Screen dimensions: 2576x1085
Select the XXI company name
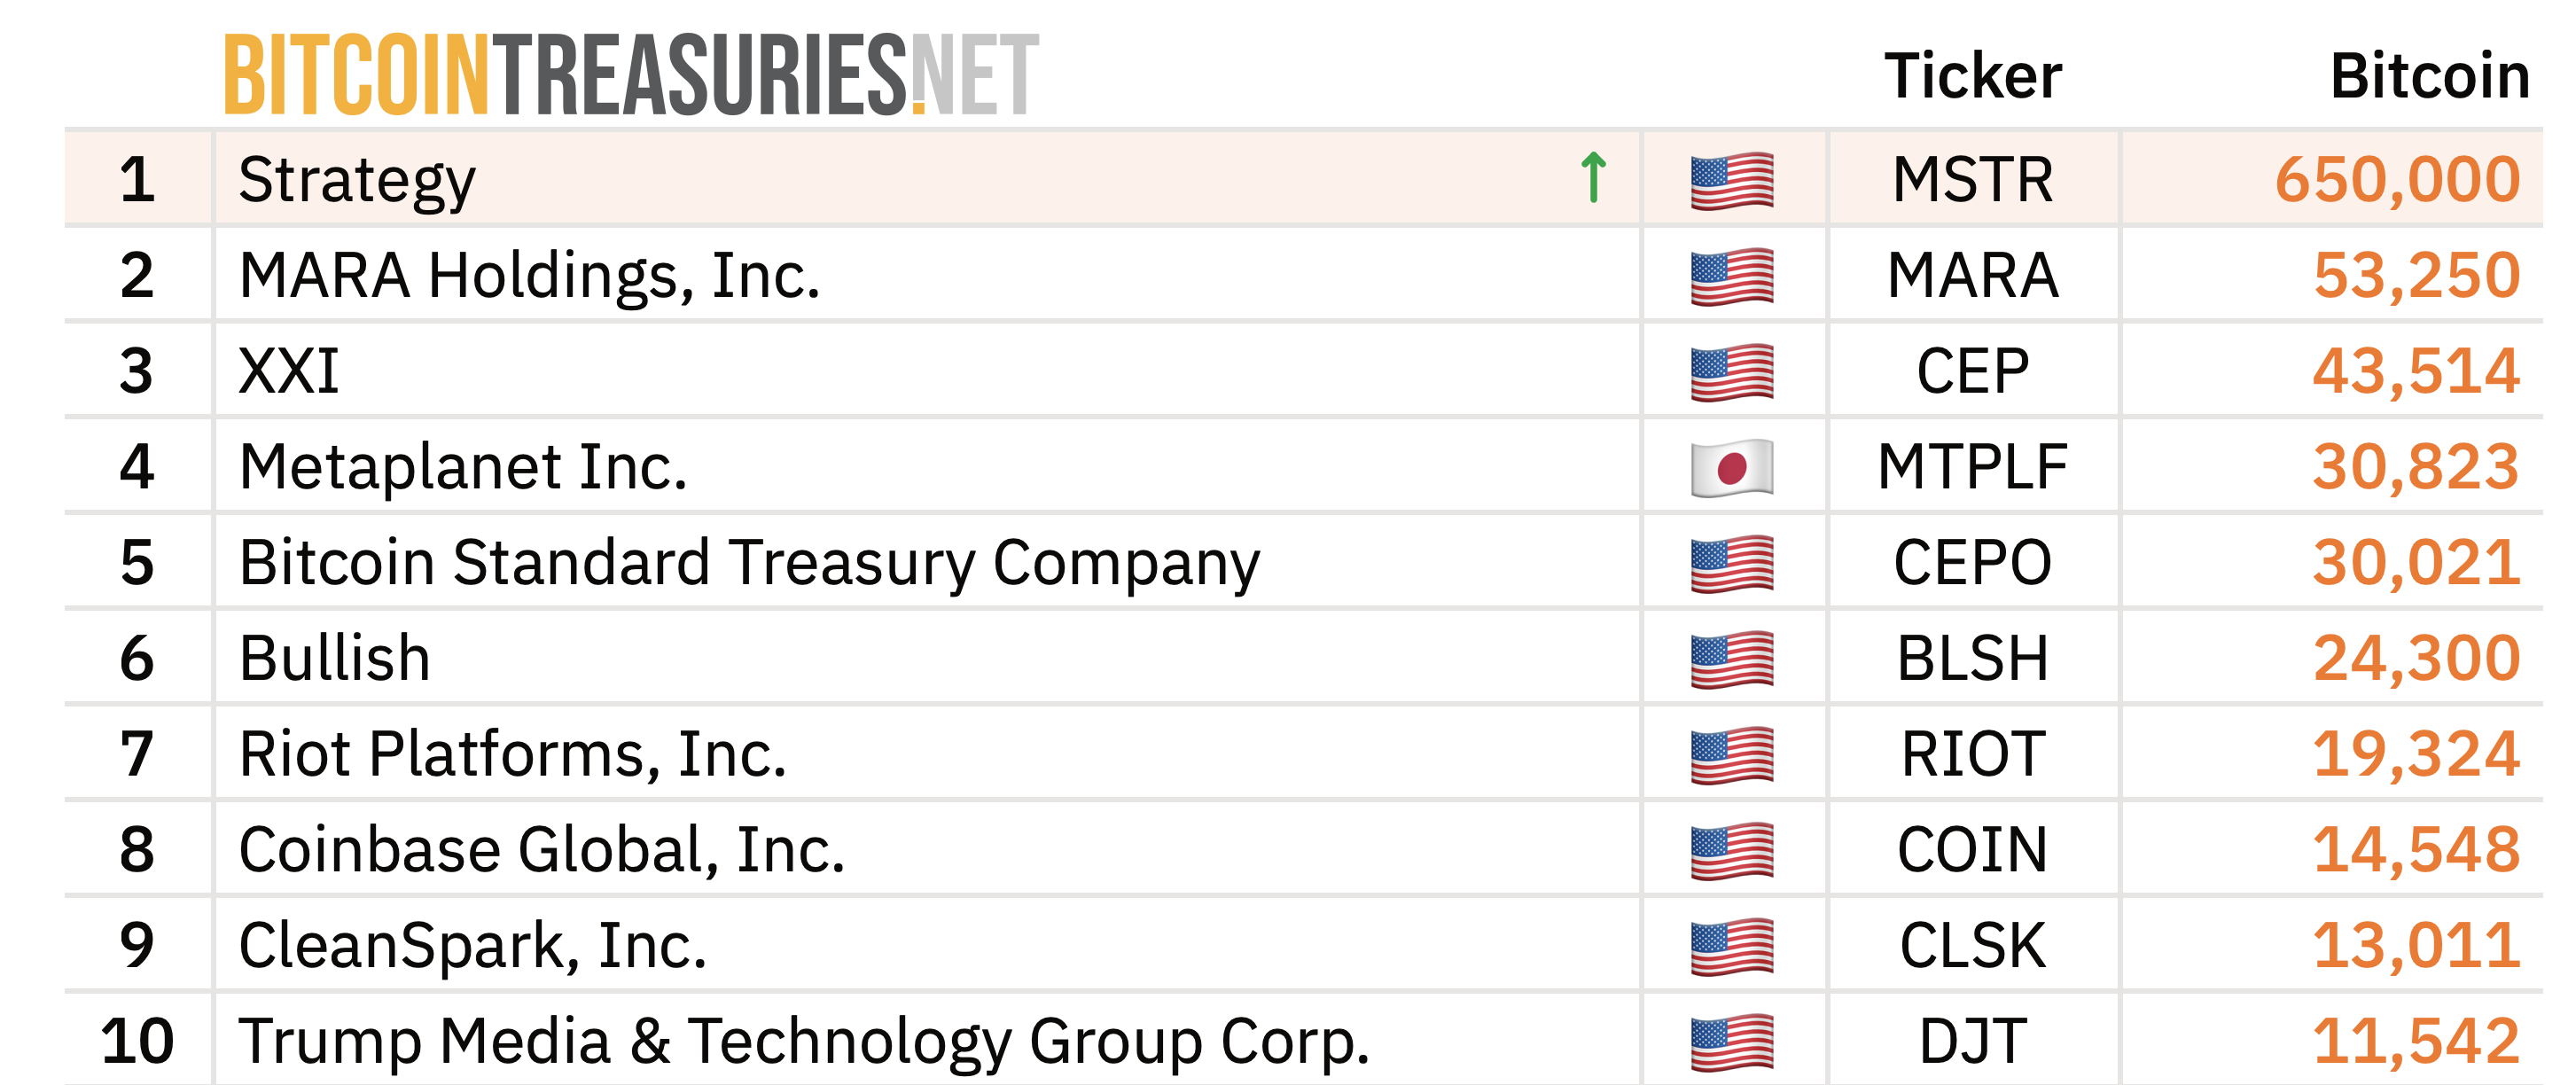289,372
